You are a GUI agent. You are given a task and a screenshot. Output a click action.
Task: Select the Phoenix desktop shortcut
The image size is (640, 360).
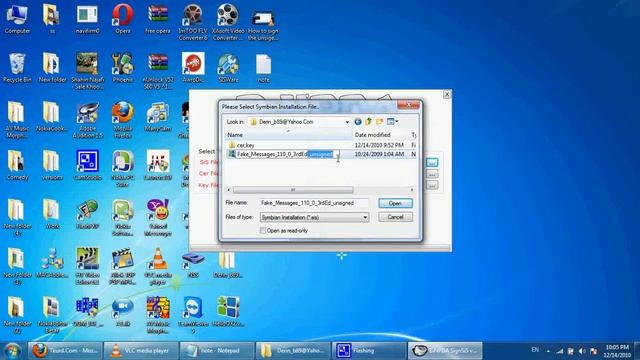click(x=122, y=68)
